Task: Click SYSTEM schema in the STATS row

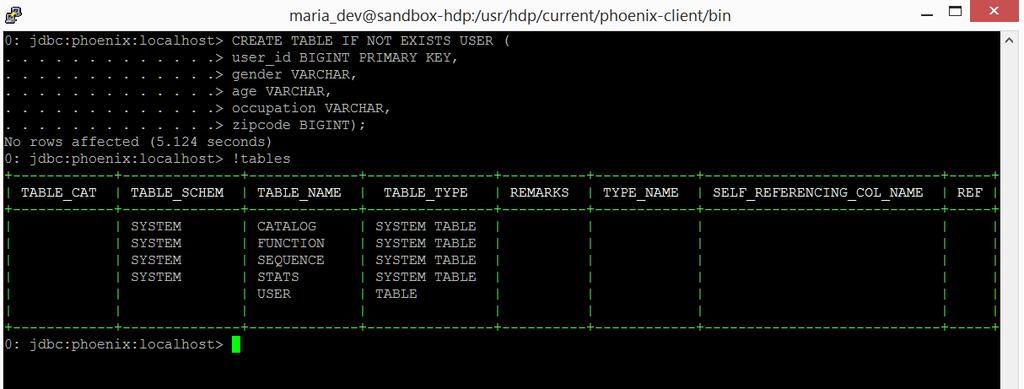Action: point(156,277)
